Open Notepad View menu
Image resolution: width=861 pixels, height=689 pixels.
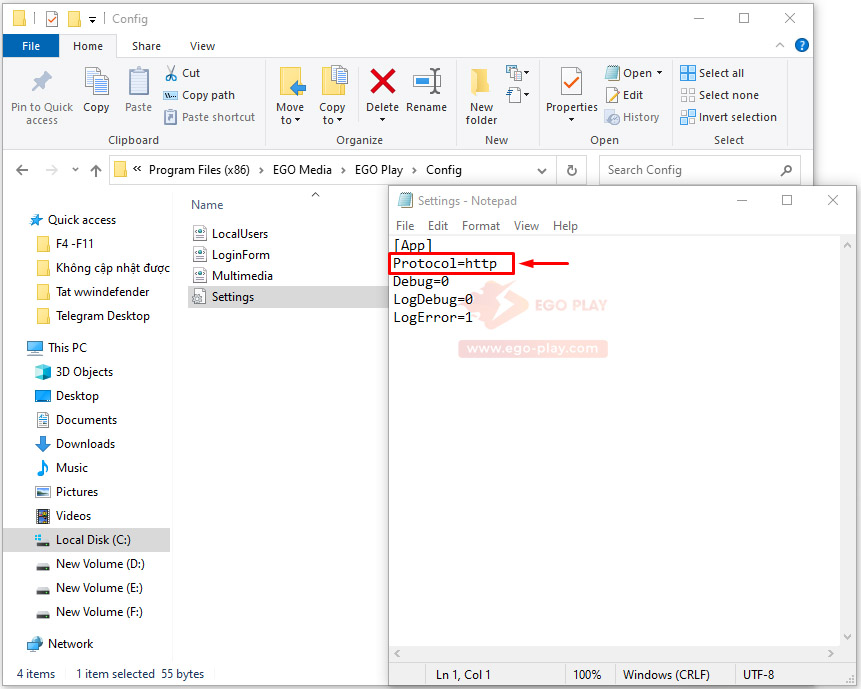526,226
